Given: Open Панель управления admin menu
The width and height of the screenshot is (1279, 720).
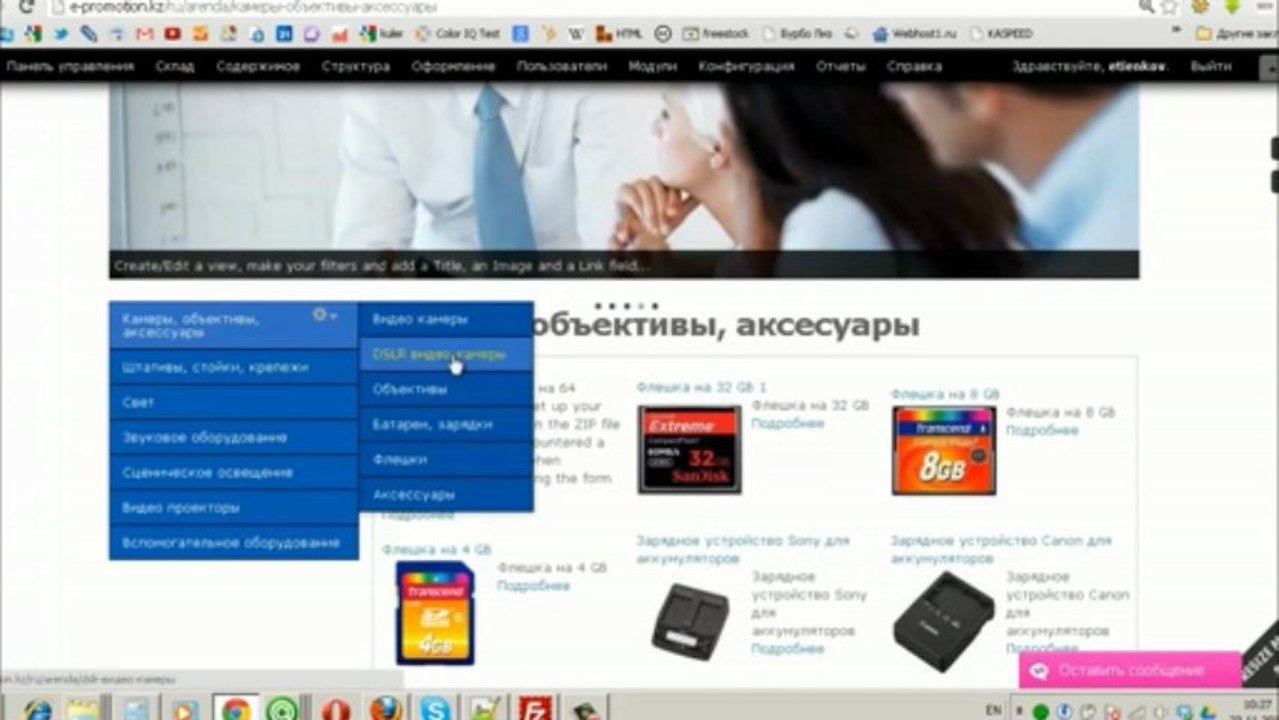Looking at the screenshot, I should click(70, 67).
